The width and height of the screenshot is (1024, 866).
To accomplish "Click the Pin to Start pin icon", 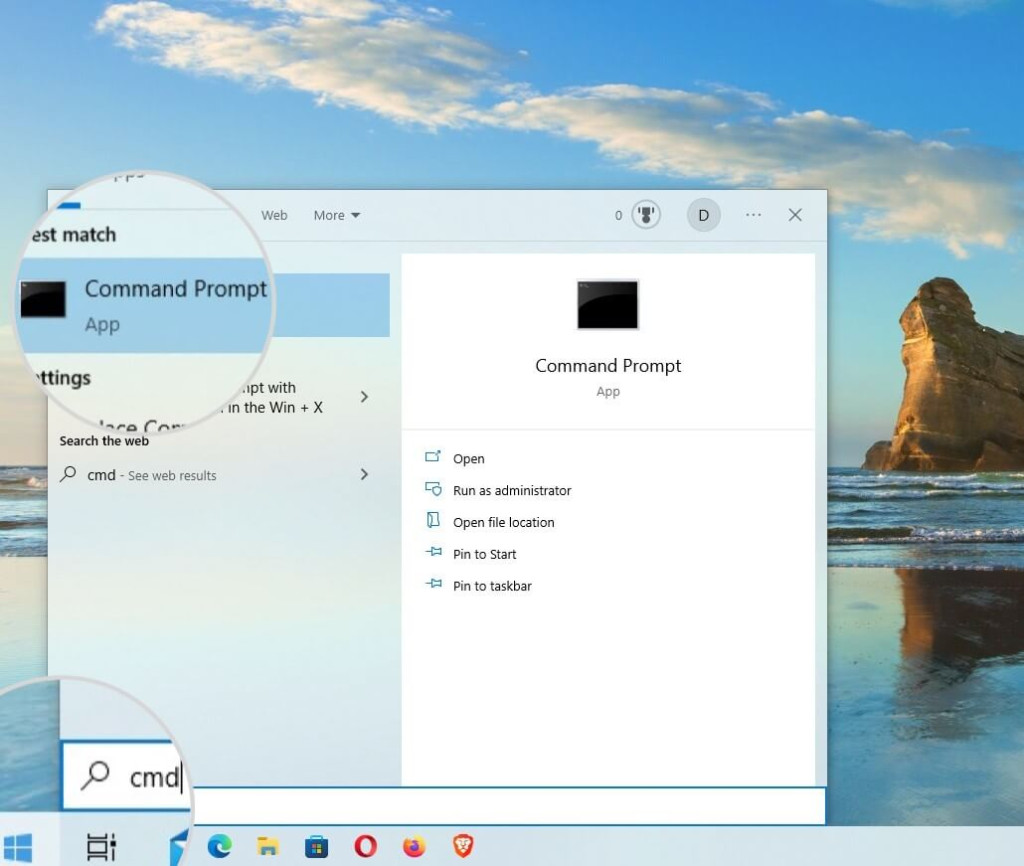I will (x=433, y=552).
